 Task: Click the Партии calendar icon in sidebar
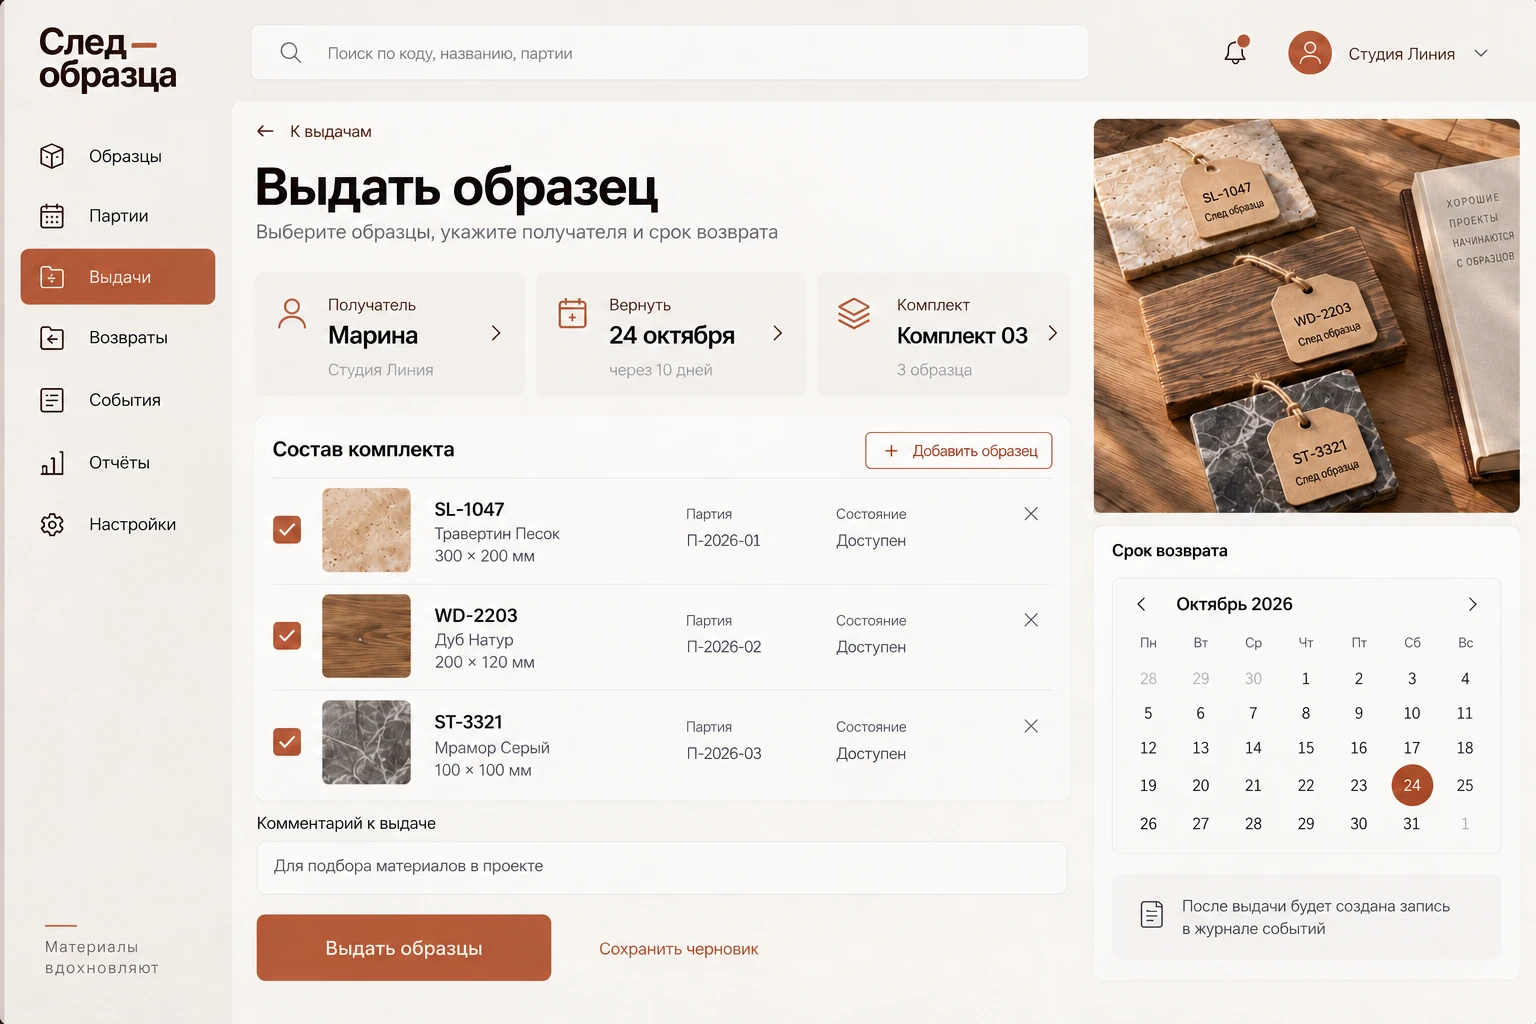(x=52, y=216)
